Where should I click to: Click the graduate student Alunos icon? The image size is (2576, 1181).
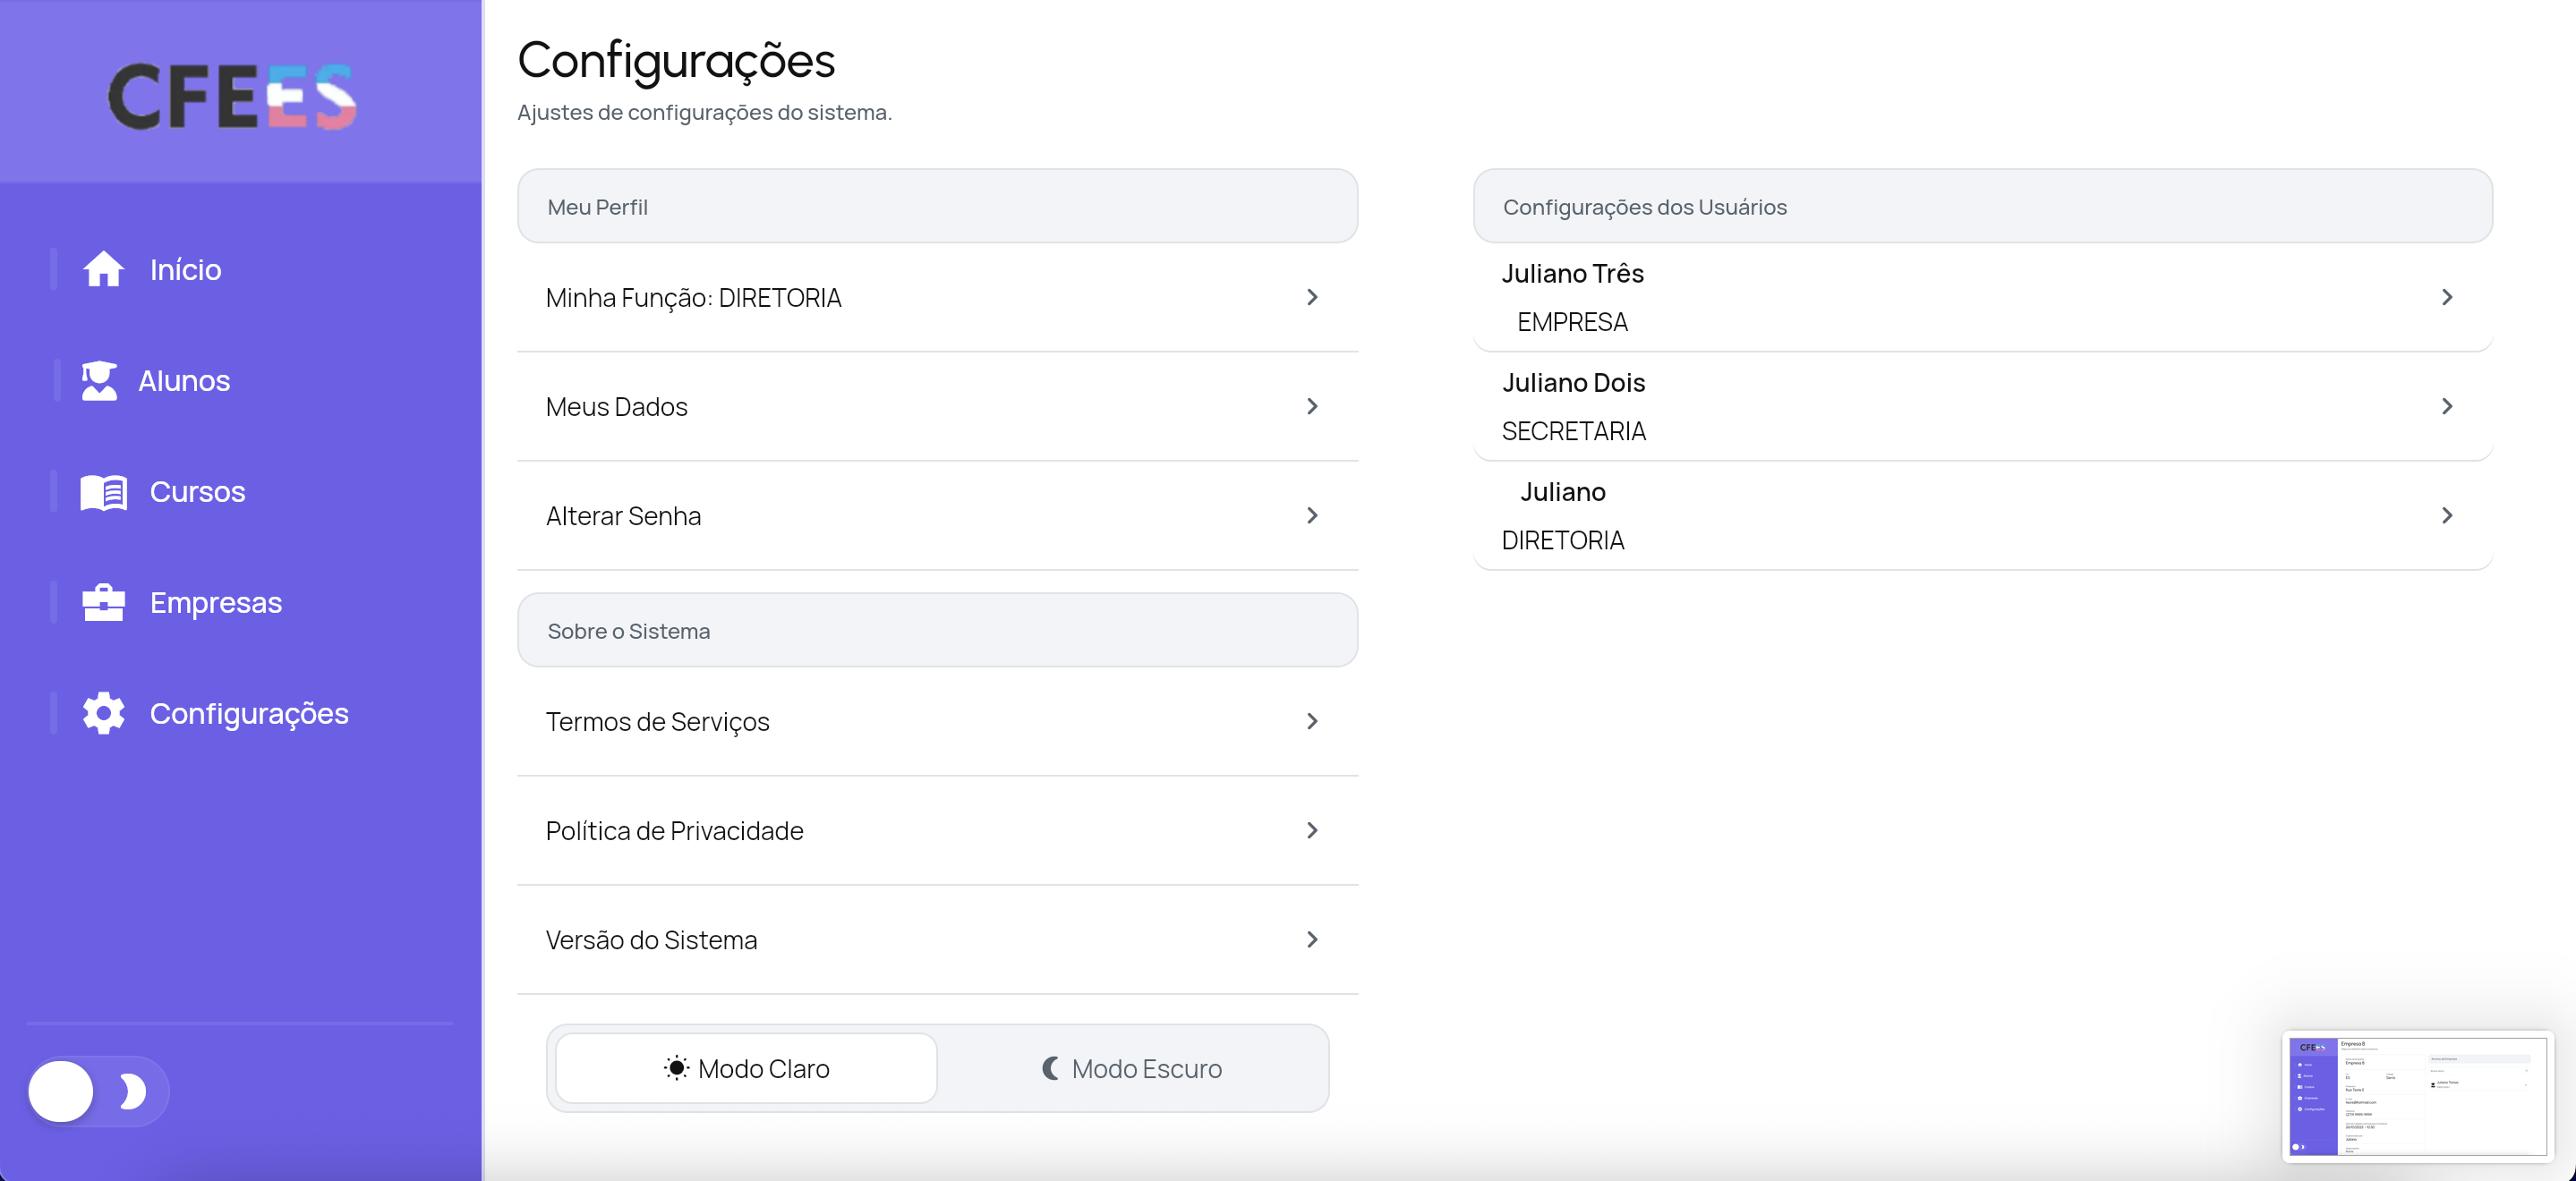coord(99,380)
